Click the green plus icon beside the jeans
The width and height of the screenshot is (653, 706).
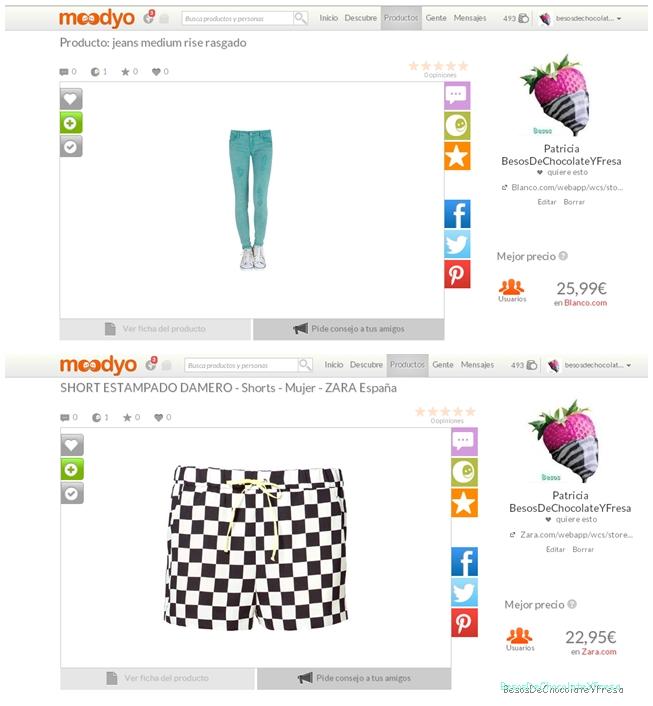point(71,123)
